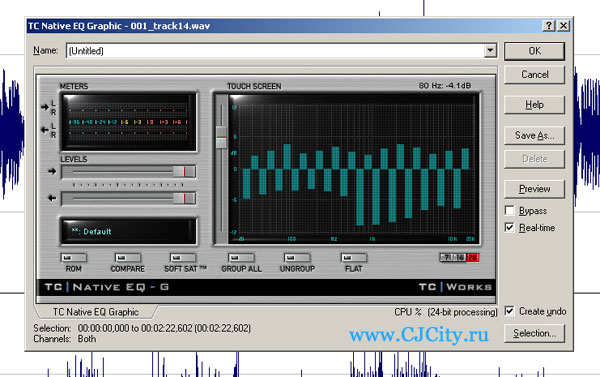Screen dimensions: 600x377
Task: Select the 28-band mode button
Action: (473, 258)
